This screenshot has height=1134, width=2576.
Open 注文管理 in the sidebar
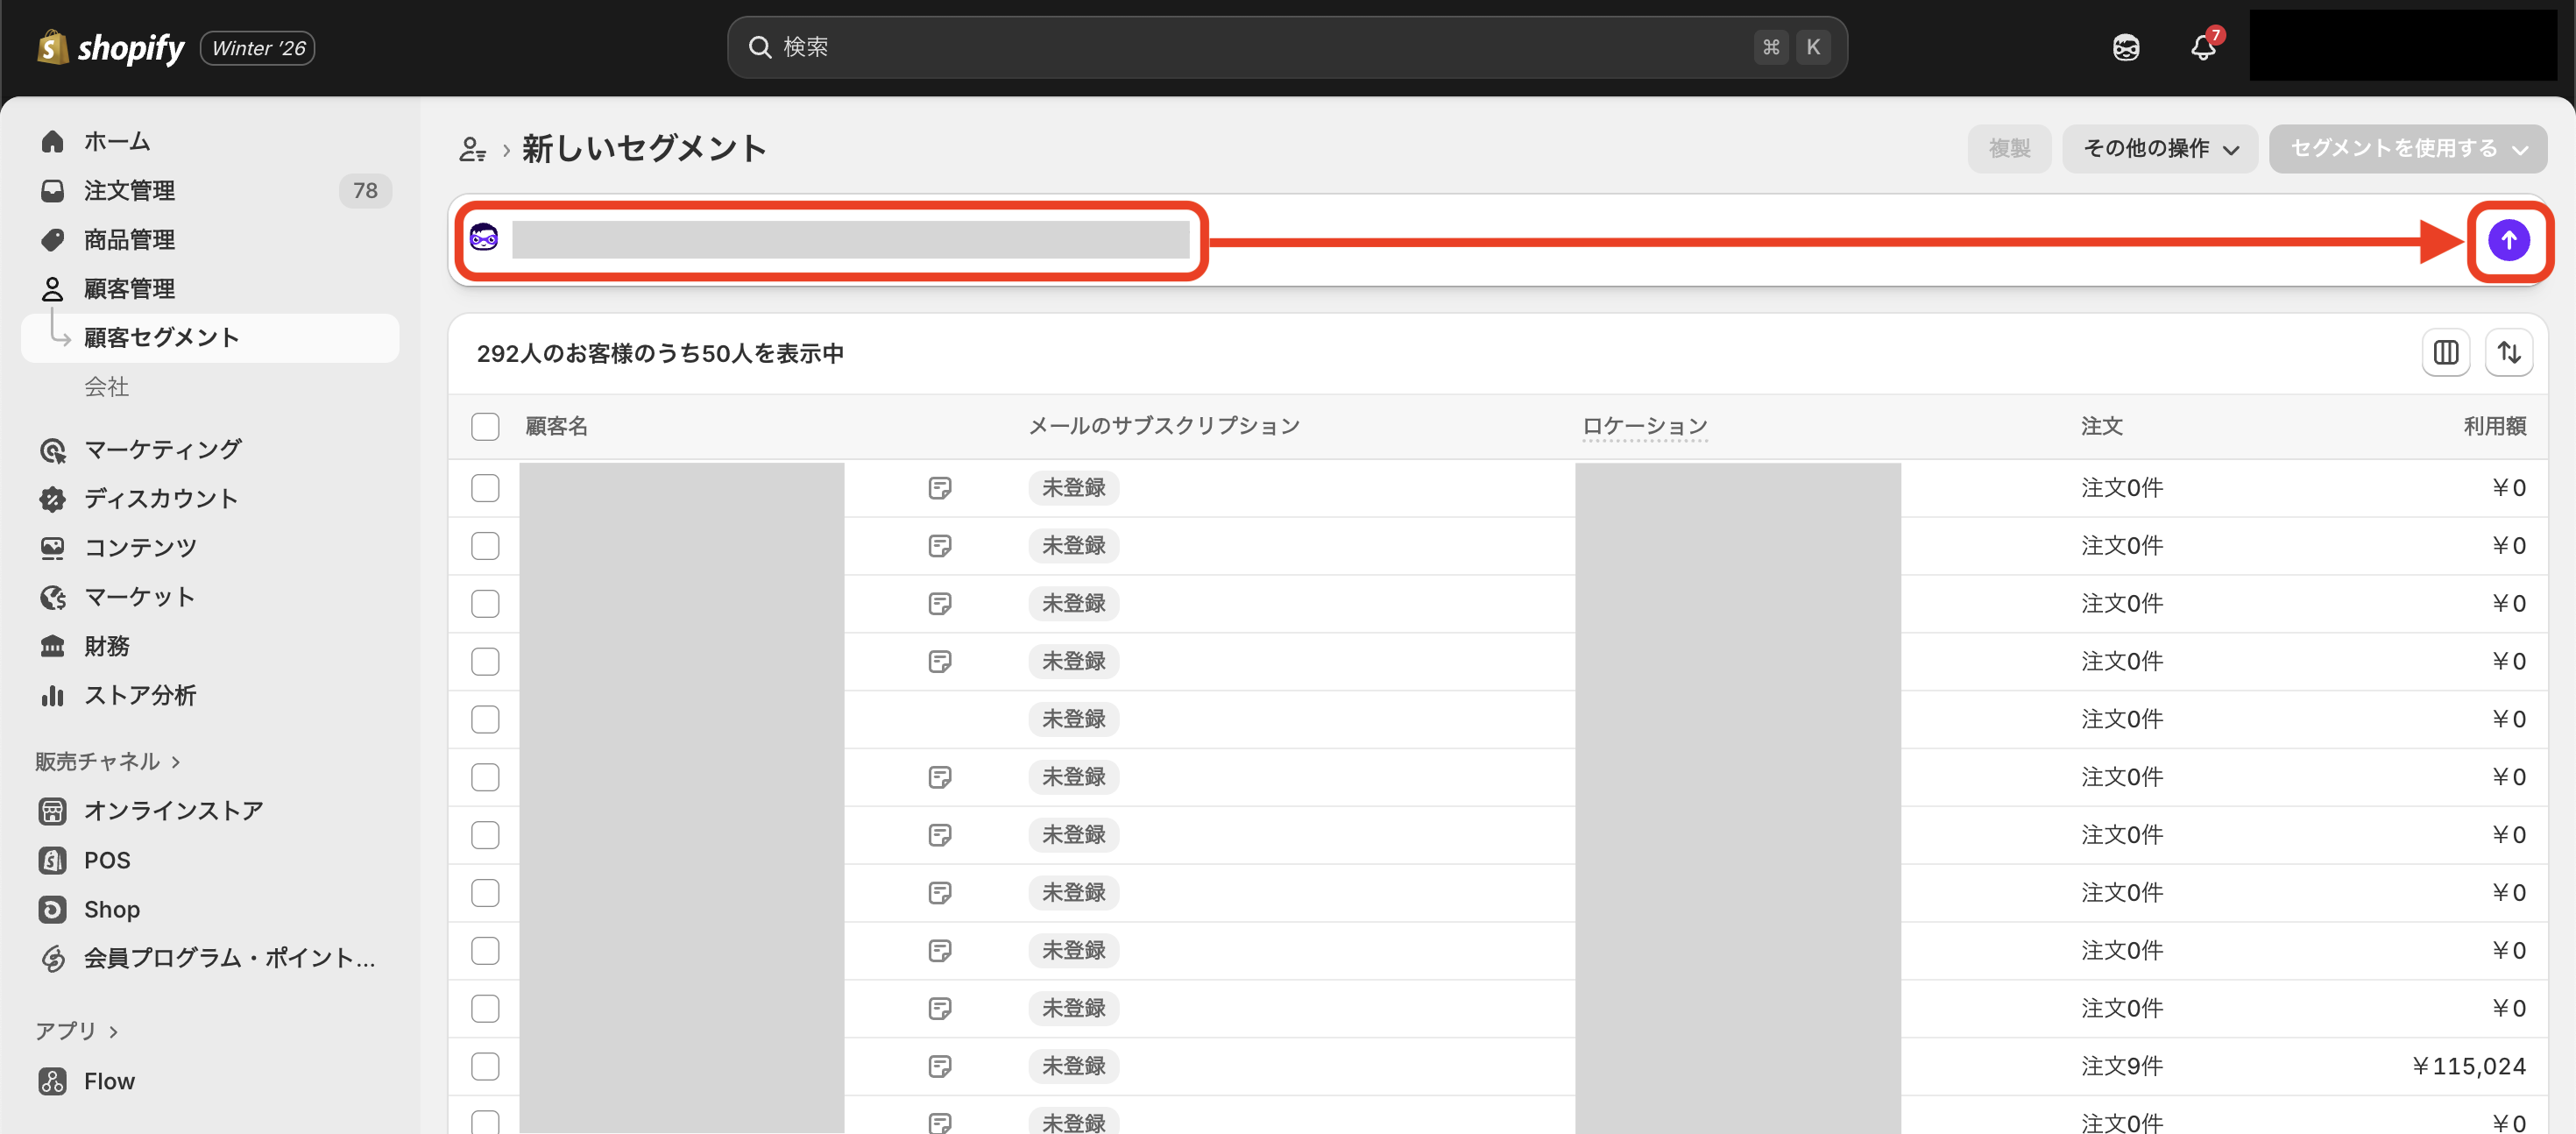[x=129, y=190]
